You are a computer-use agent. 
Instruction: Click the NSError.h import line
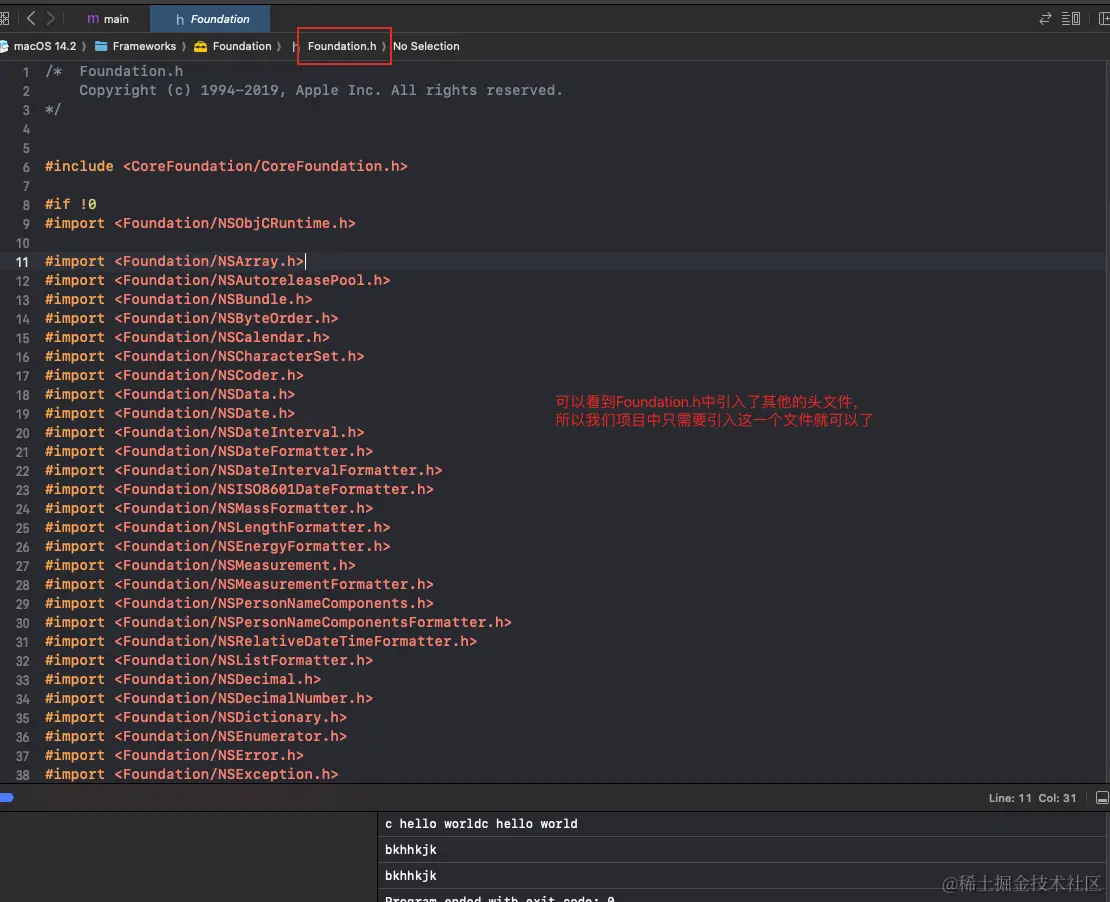(x=175, y=756)
